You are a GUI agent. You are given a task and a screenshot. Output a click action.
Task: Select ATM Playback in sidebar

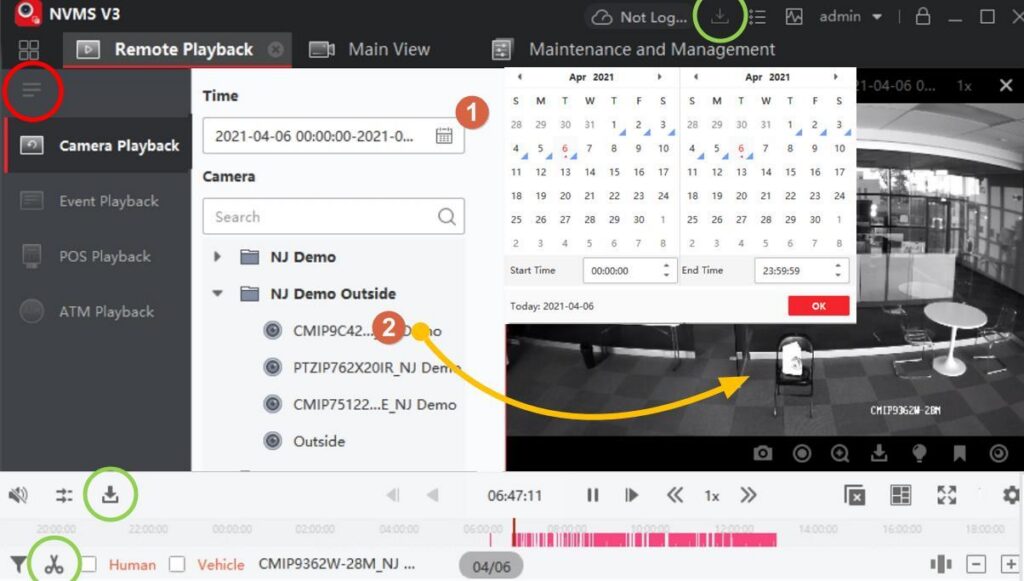click(x=98, y=312)
